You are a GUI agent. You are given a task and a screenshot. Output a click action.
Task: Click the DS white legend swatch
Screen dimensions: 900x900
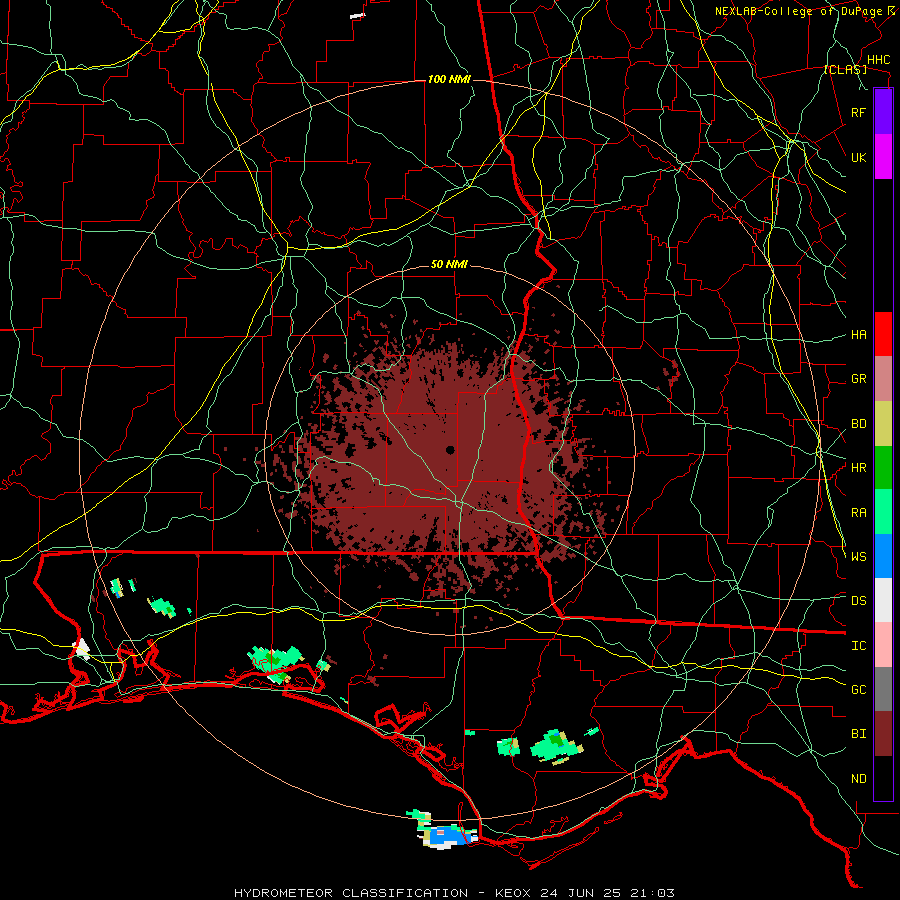tap(883, 600)
